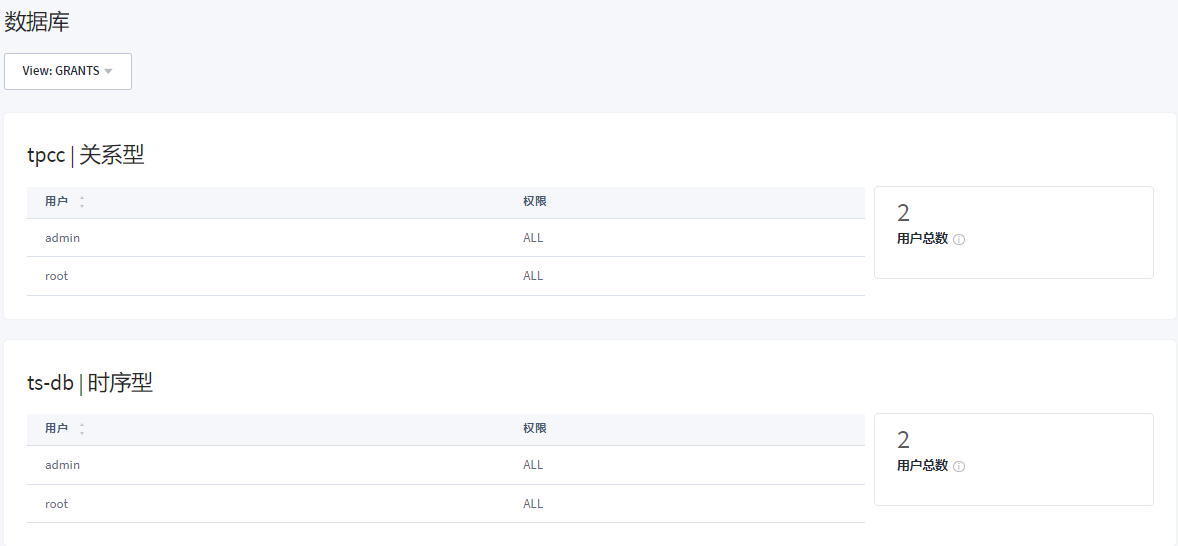Click 权限 column header in ts-db table
This screenshot has width=1178, height=546.
(x=535, y=428)
